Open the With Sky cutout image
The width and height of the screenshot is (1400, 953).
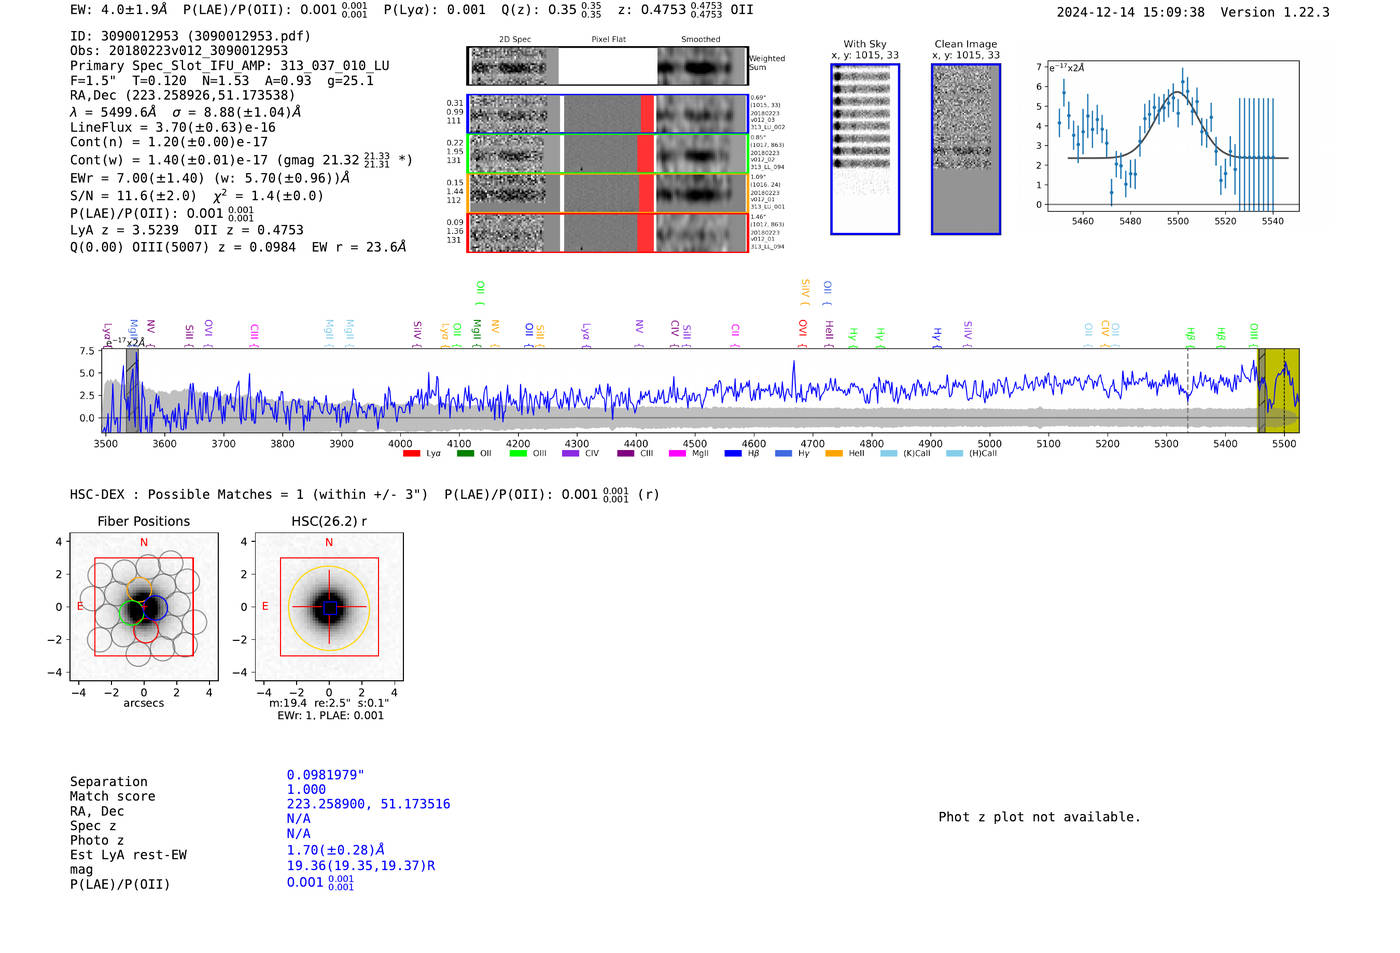tap(865, 149)
